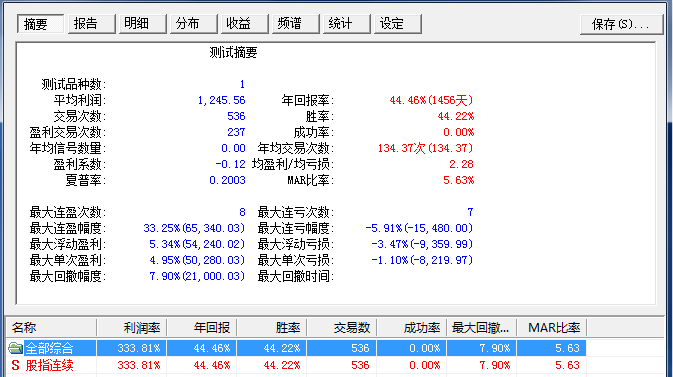Click the MAR比率 value 5.63% in summary
Screen dimensions: 673x377
(x=458, y=180)
